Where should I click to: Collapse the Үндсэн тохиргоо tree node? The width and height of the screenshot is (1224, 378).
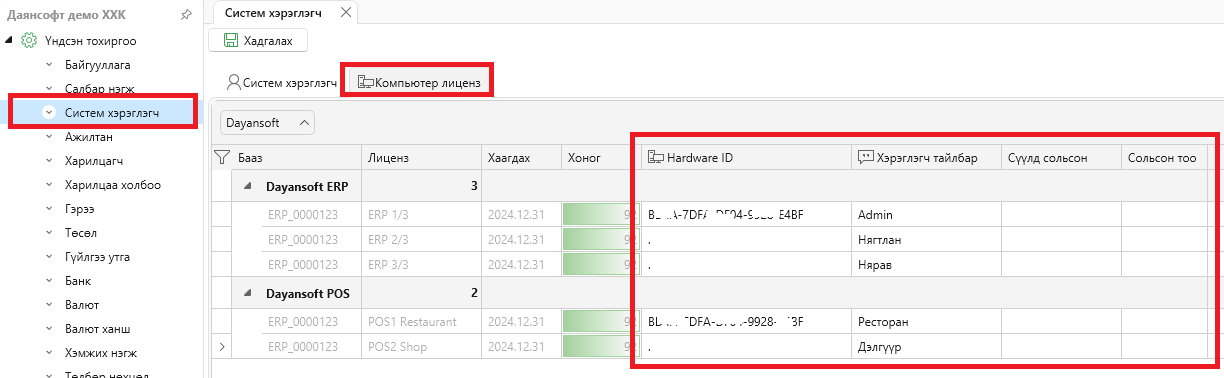(9, 40)
